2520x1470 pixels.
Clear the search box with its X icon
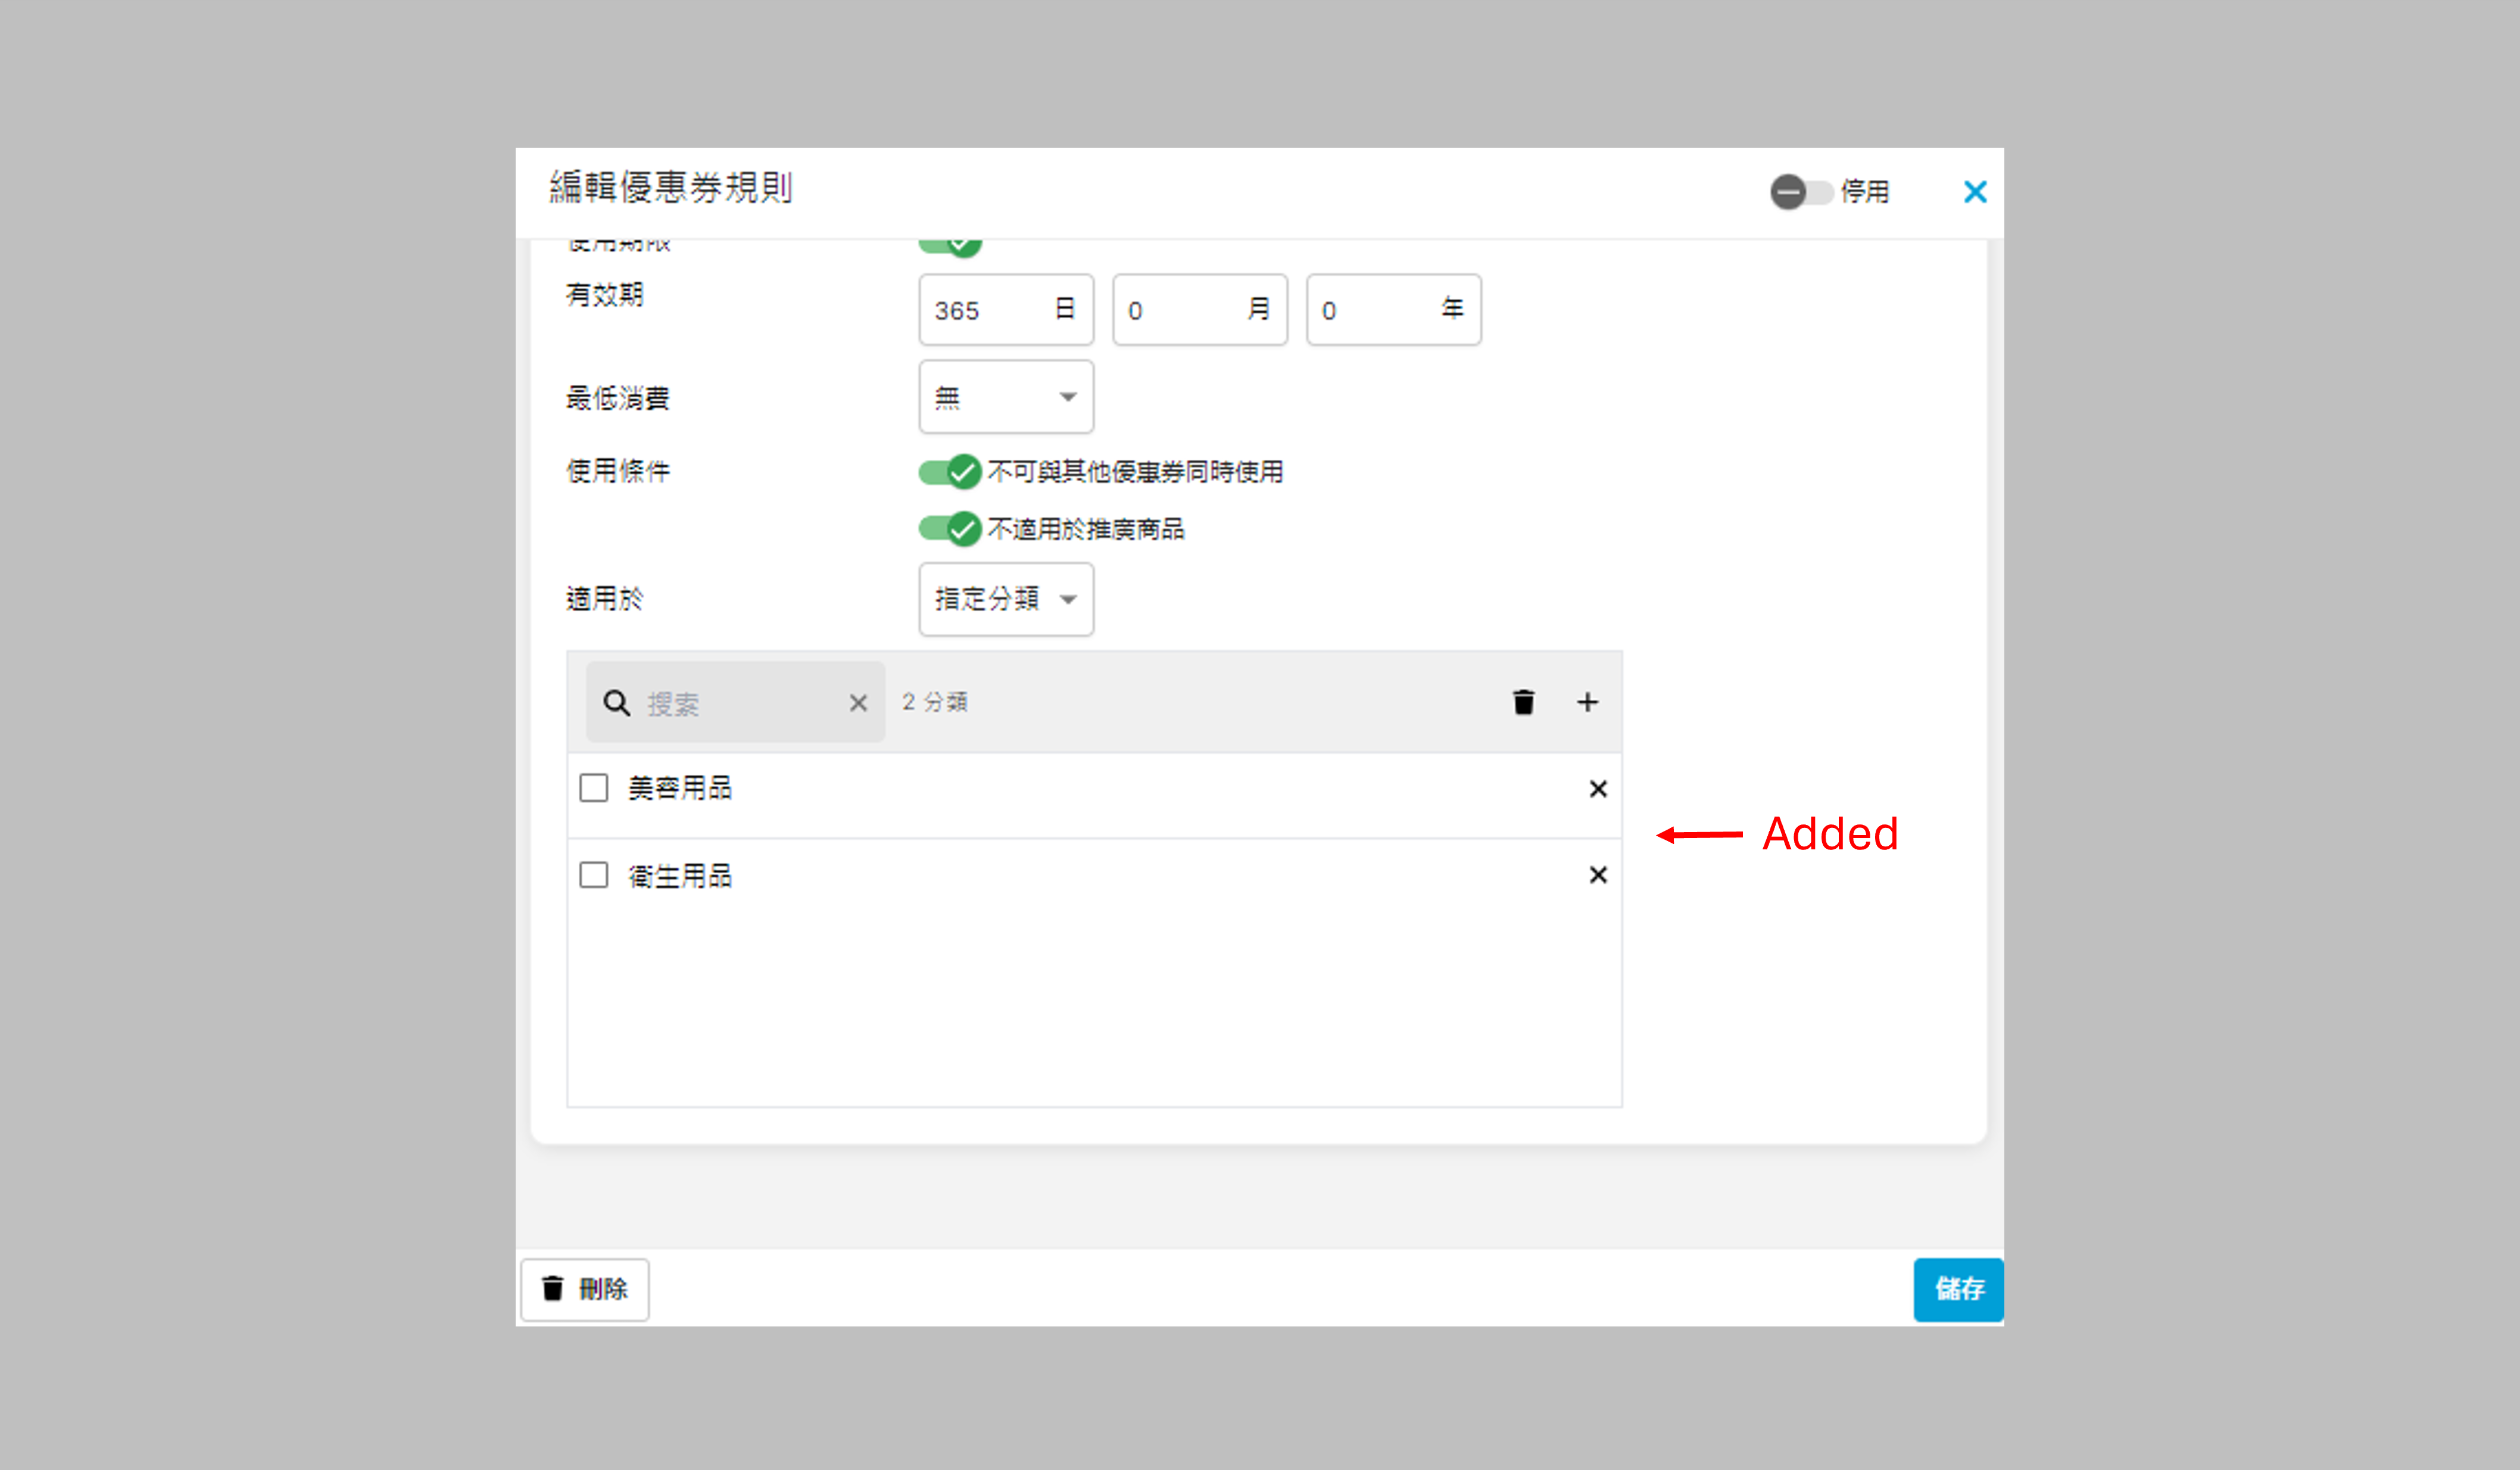click(857, 703)
